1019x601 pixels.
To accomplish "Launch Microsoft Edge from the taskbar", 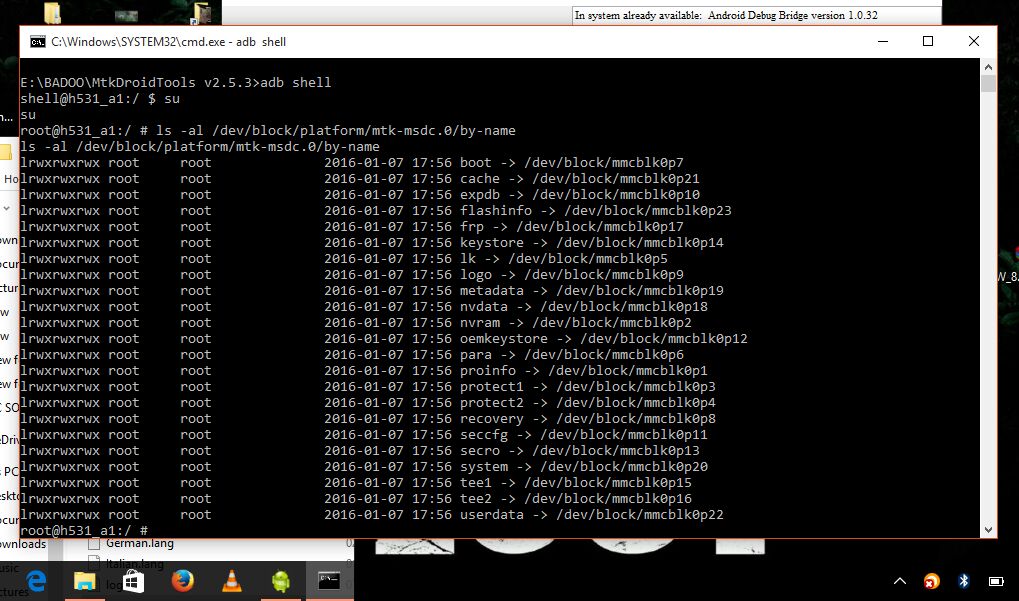I will click(x=37, y=581).
